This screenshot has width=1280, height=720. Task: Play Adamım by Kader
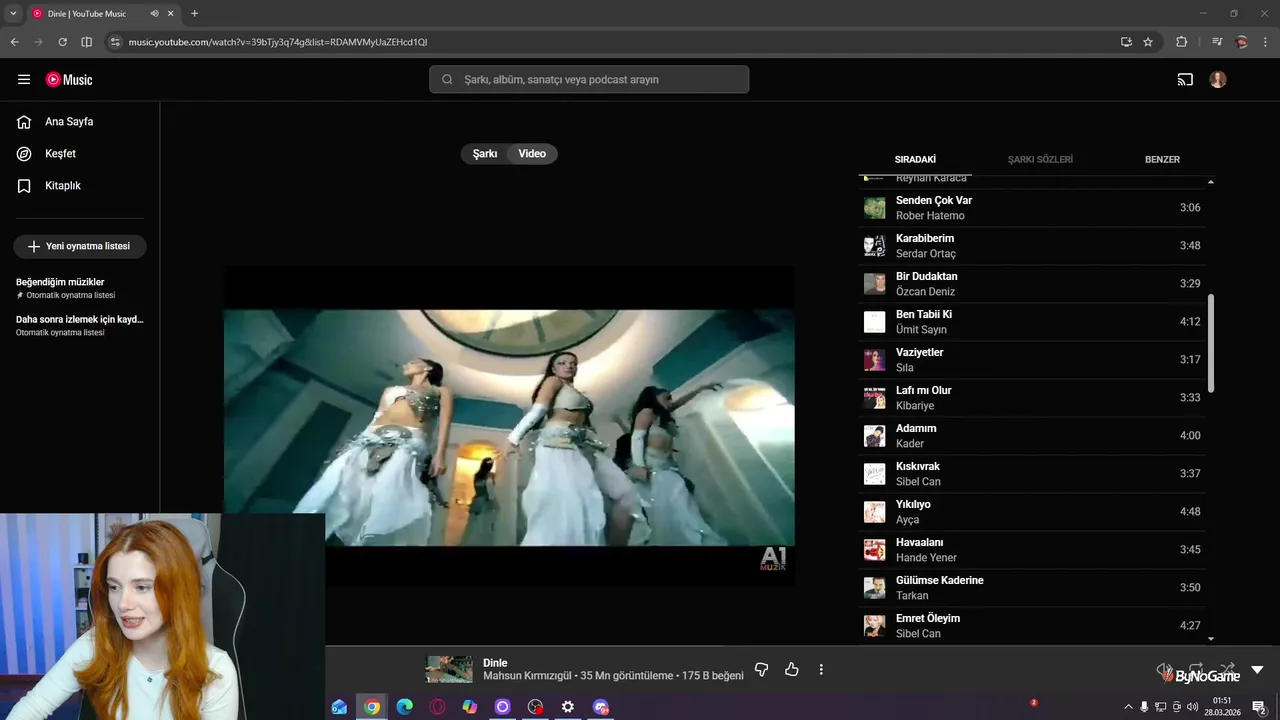(x=1032, y=436)
